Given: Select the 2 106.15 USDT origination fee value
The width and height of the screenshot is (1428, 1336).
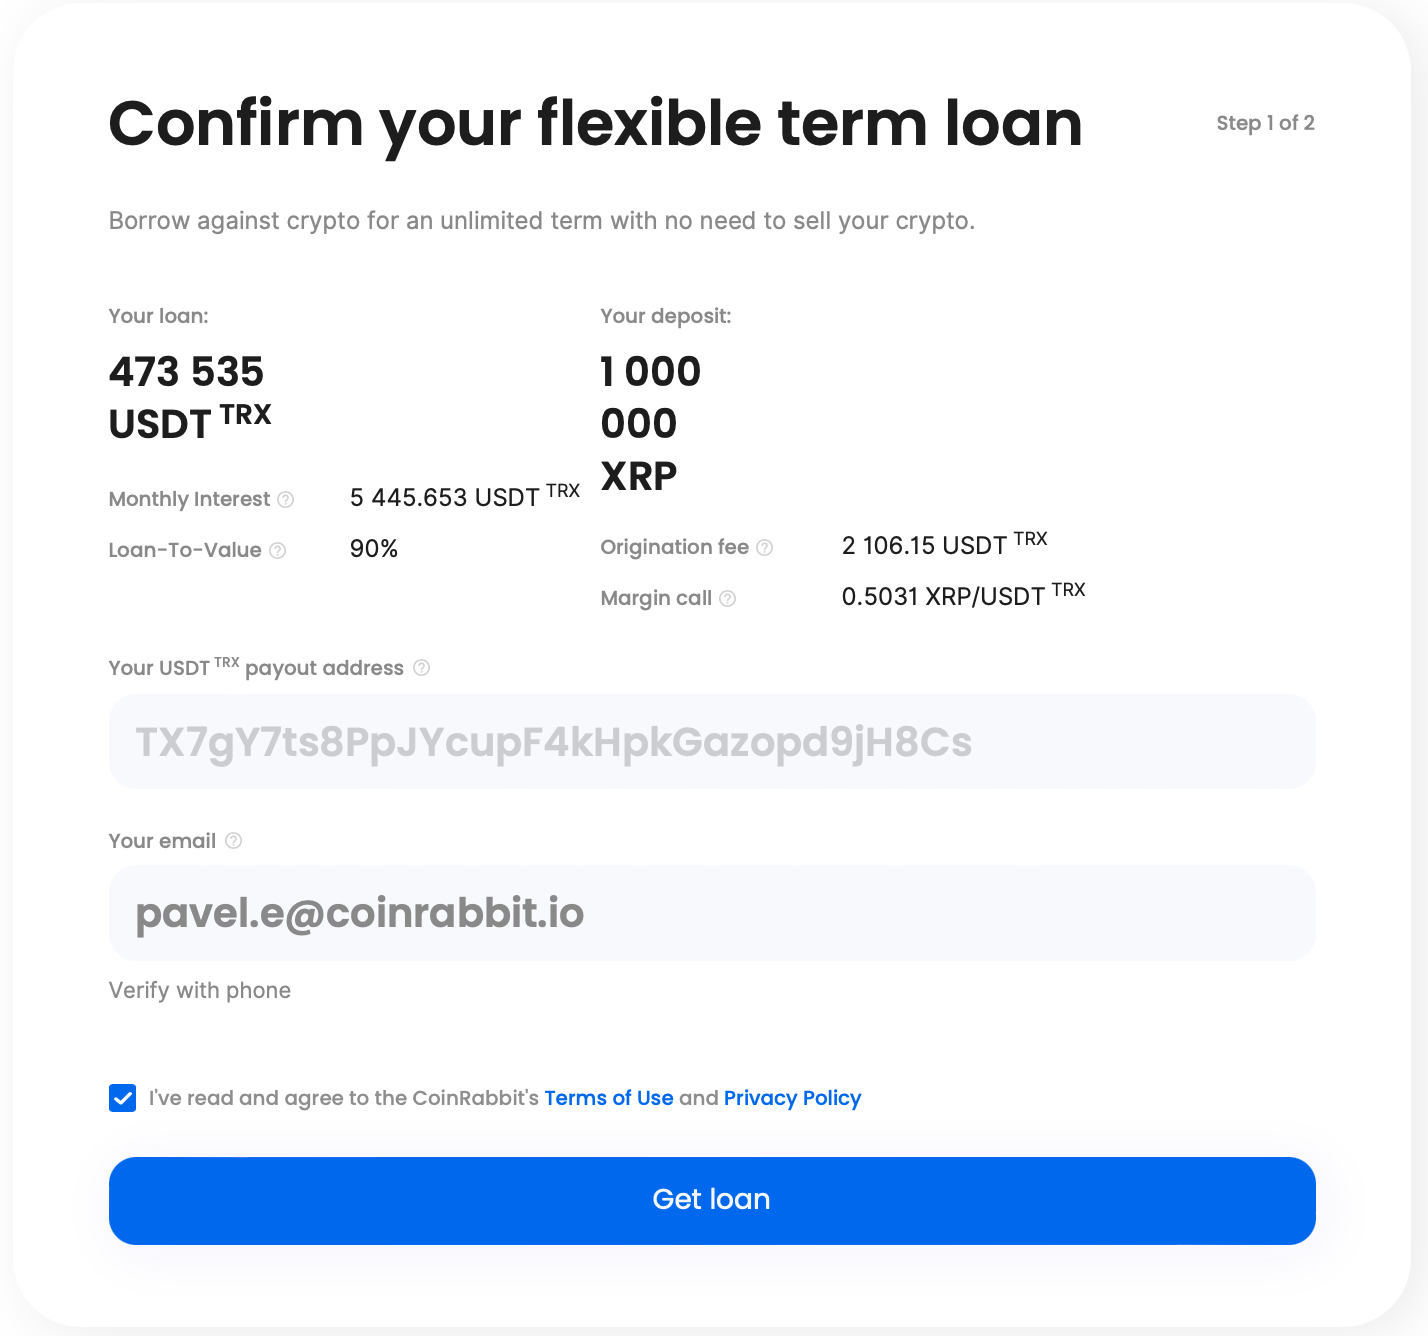Looking at the screenshot, I should pos(944,545).
